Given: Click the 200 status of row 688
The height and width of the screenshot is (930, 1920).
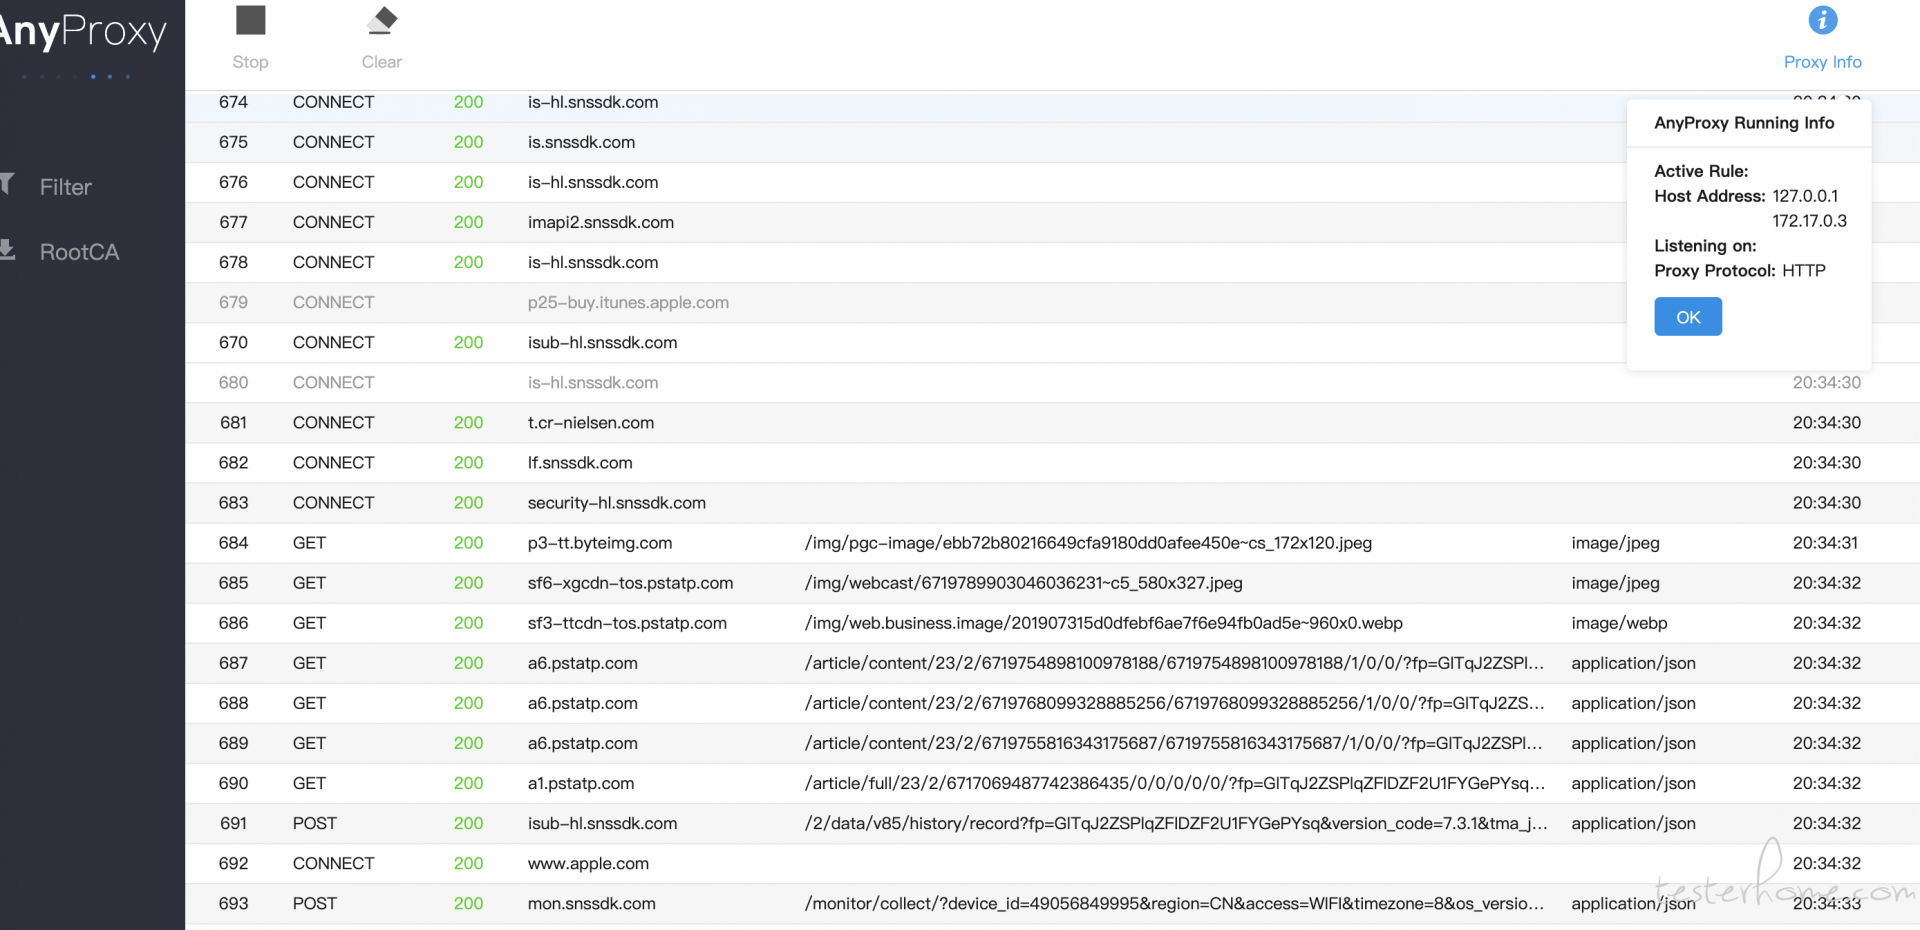Looking at the screenshot, I should click(468, 703).
